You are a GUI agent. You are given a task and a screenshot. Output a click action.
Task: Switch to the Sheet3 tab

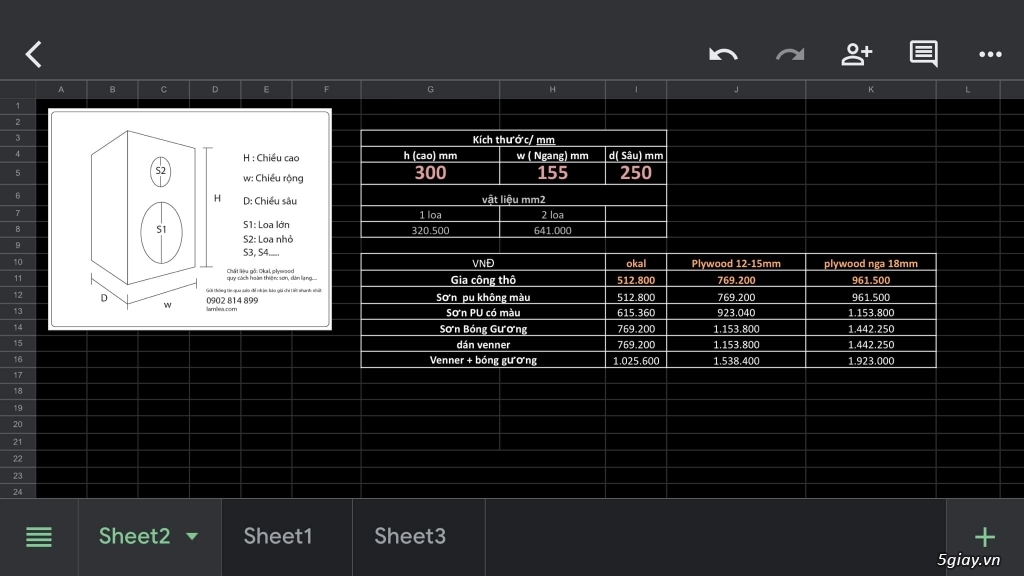click(x=410, y=536)
